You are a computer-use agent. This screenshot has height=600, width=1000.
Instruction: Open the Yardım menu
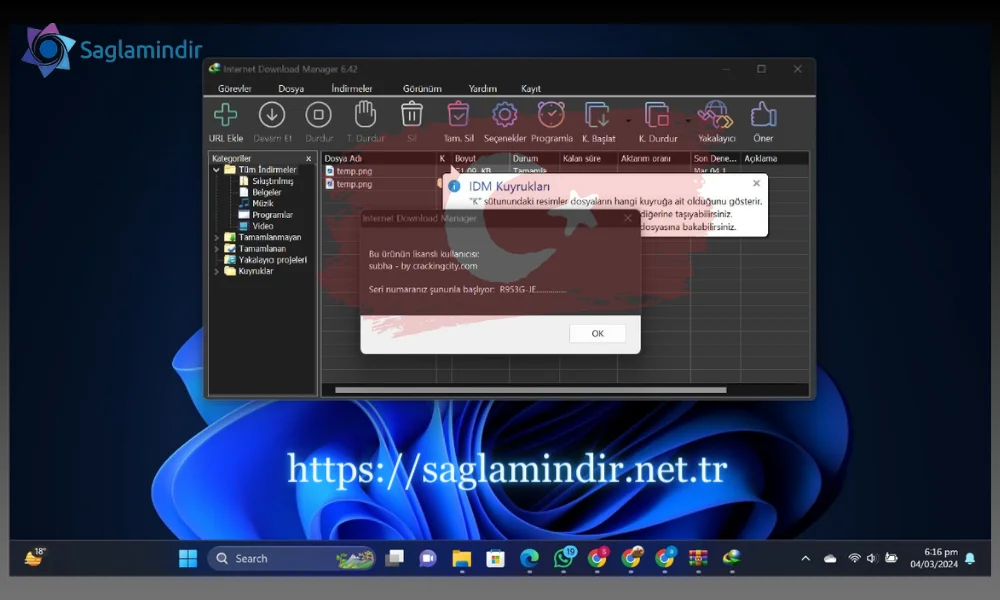[482, 89]
